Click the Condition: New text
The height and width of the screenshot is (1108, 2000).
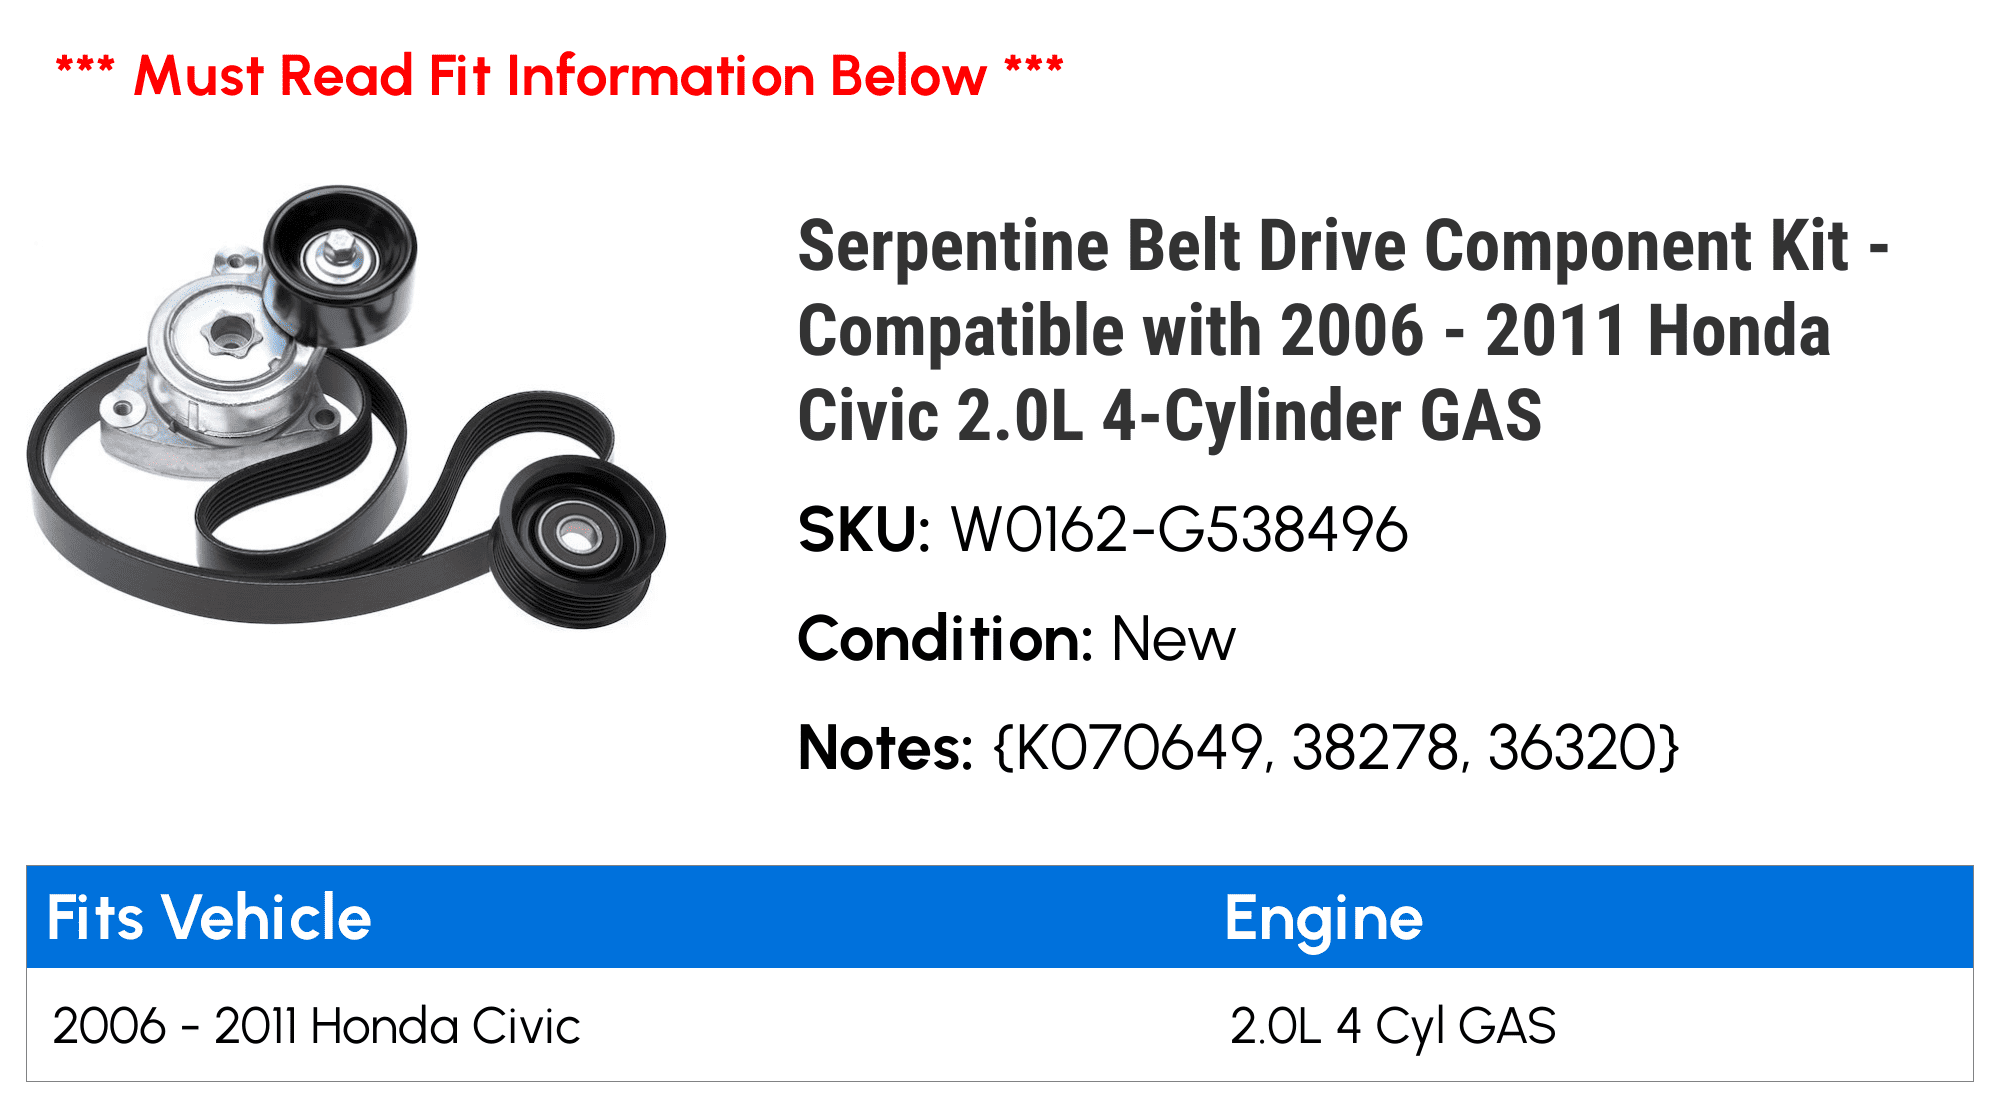[1016, 639]
